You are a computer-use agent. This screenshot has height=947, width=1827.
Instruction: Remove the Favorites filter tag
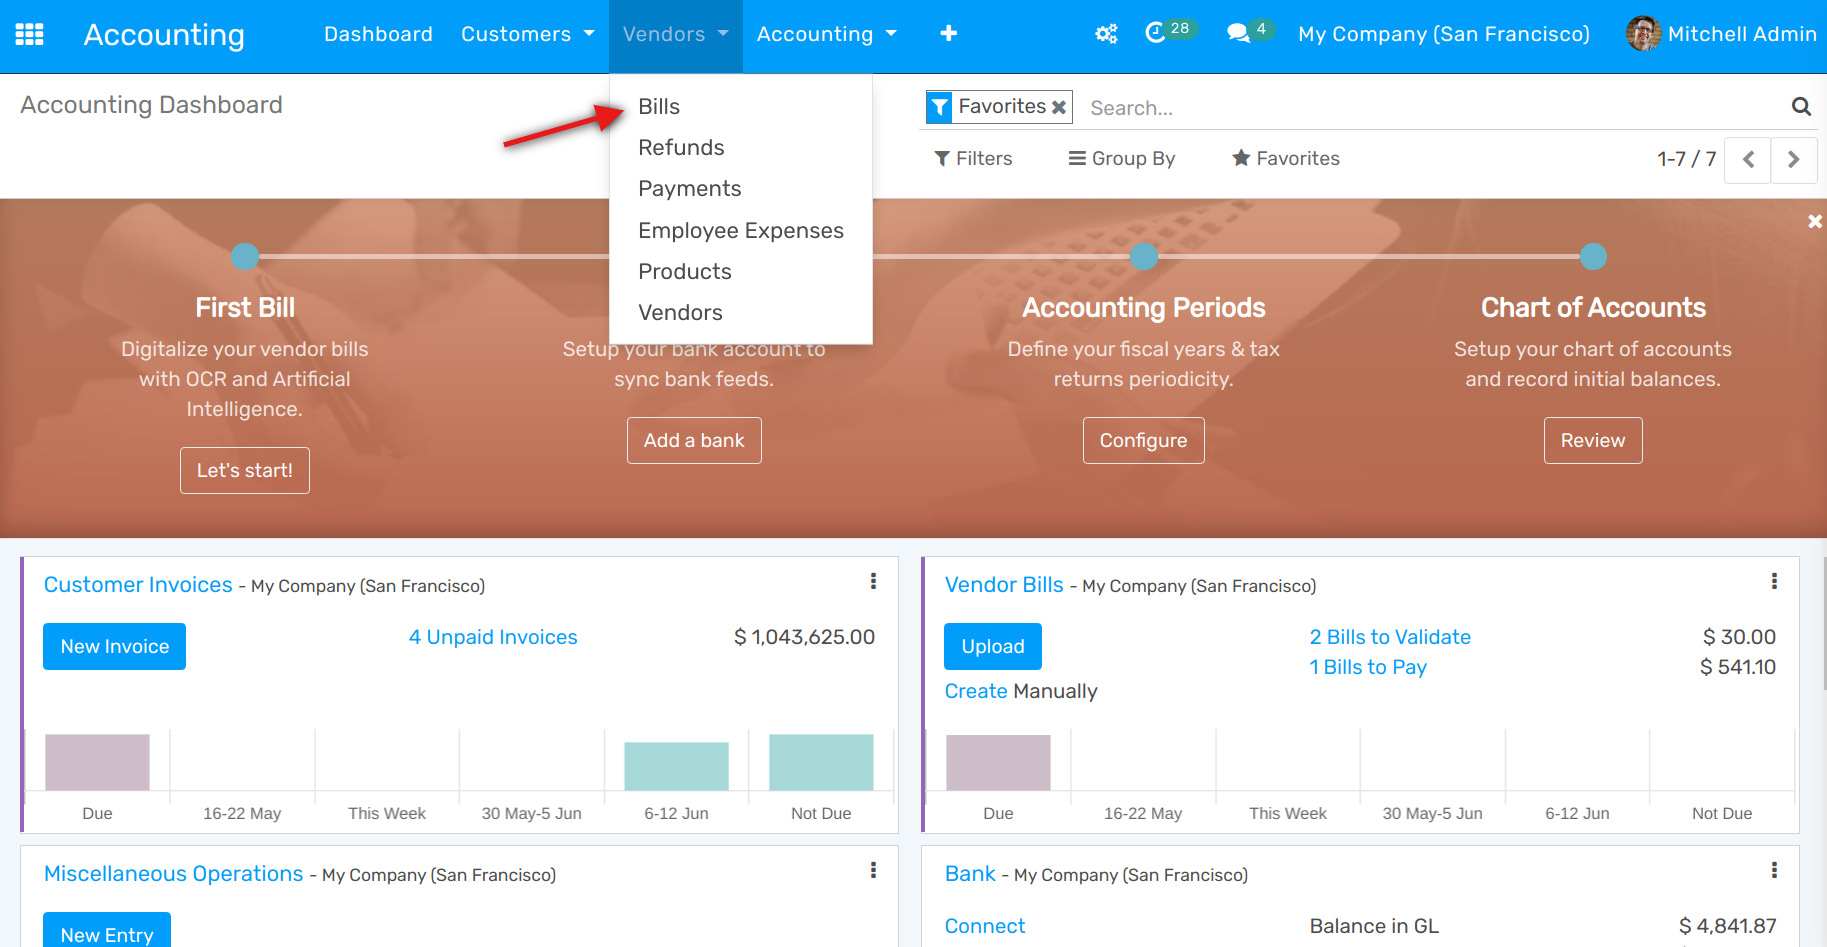[1059, 107]
